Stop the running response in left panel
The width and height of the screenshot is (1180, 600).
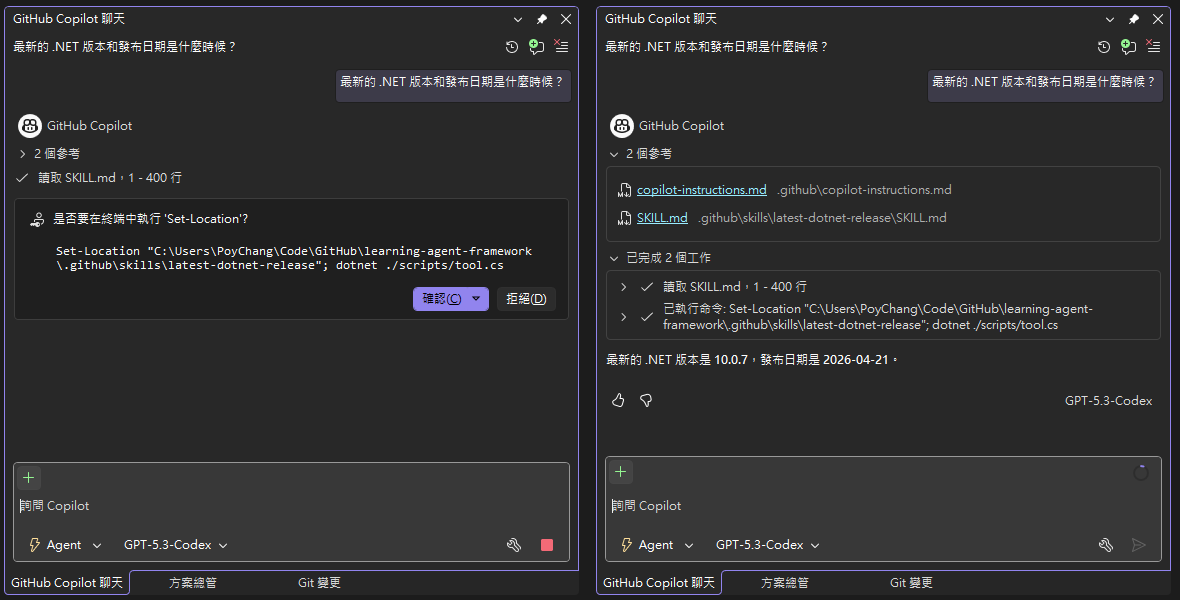coord(547,545)
